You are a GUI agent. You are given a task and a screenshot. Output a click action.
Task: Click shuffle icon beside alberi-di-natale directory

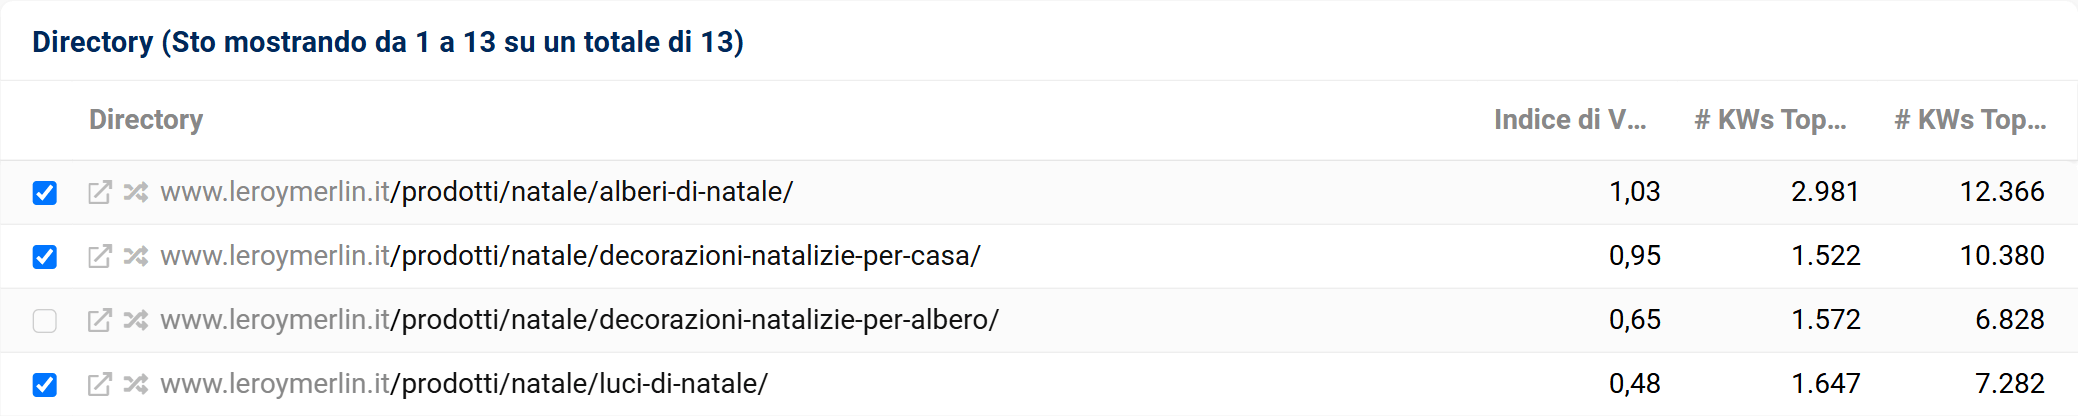[x=136, y=192]
